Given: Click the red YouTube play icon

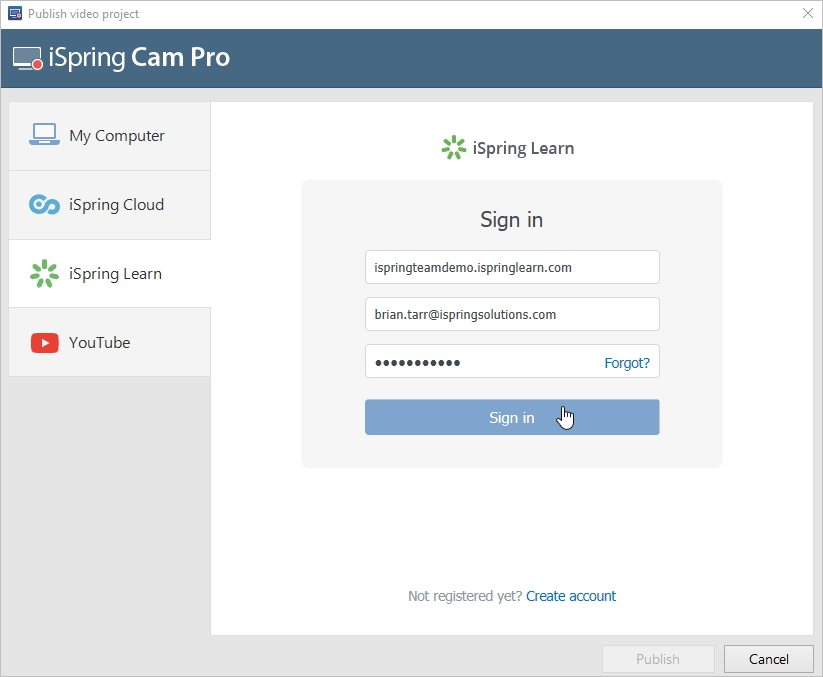Looking at the screenshot, I should coord(44,343).
